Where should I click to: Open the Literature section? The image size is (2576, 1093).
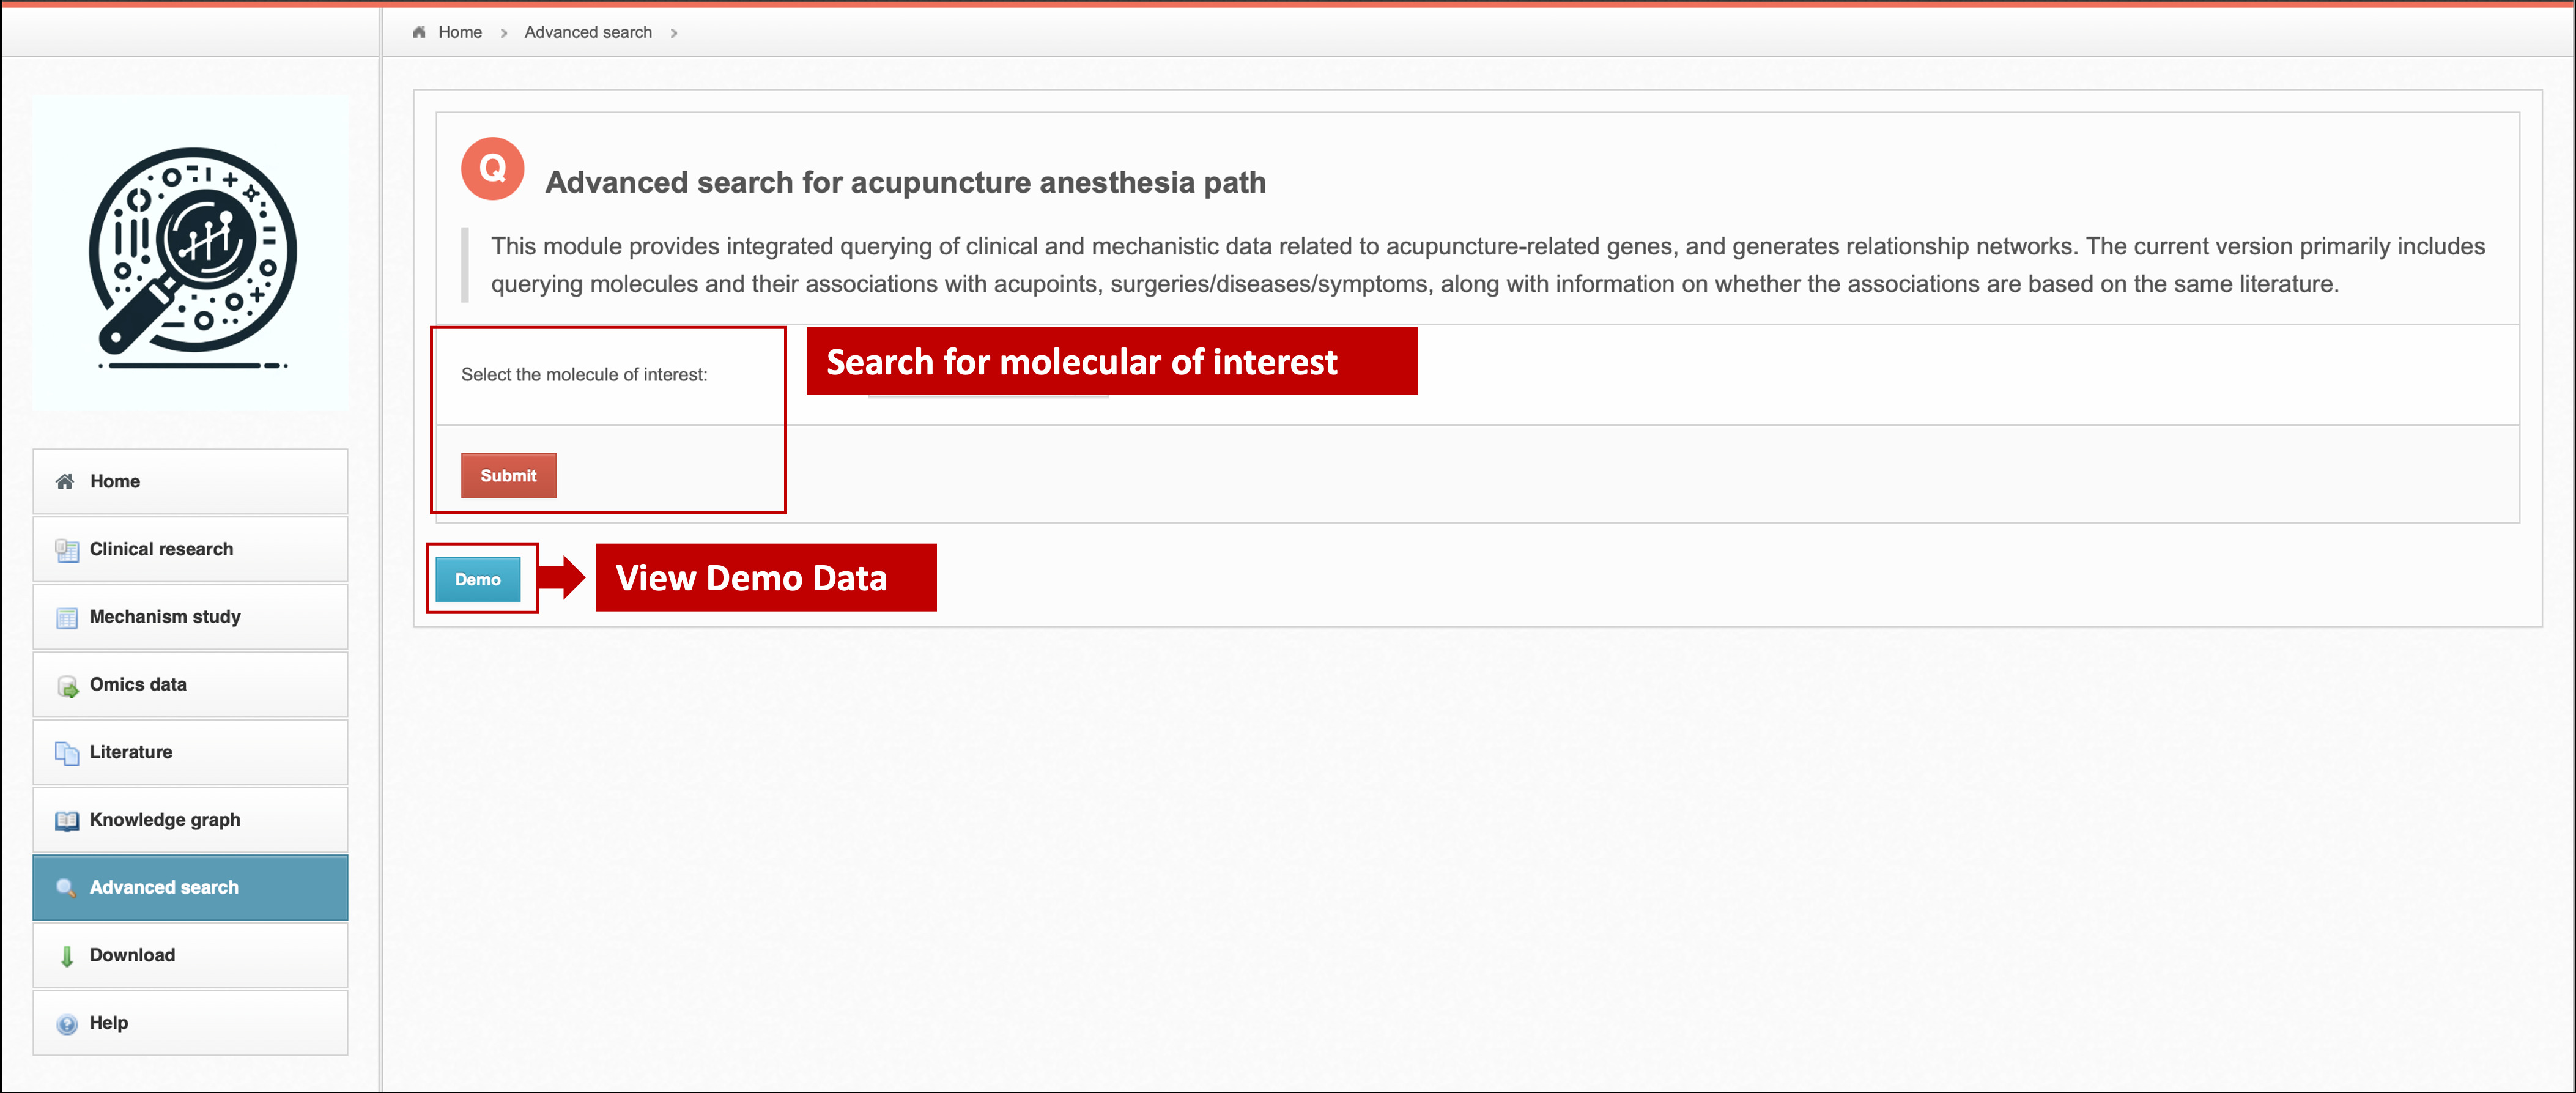[x=131, y=752]
